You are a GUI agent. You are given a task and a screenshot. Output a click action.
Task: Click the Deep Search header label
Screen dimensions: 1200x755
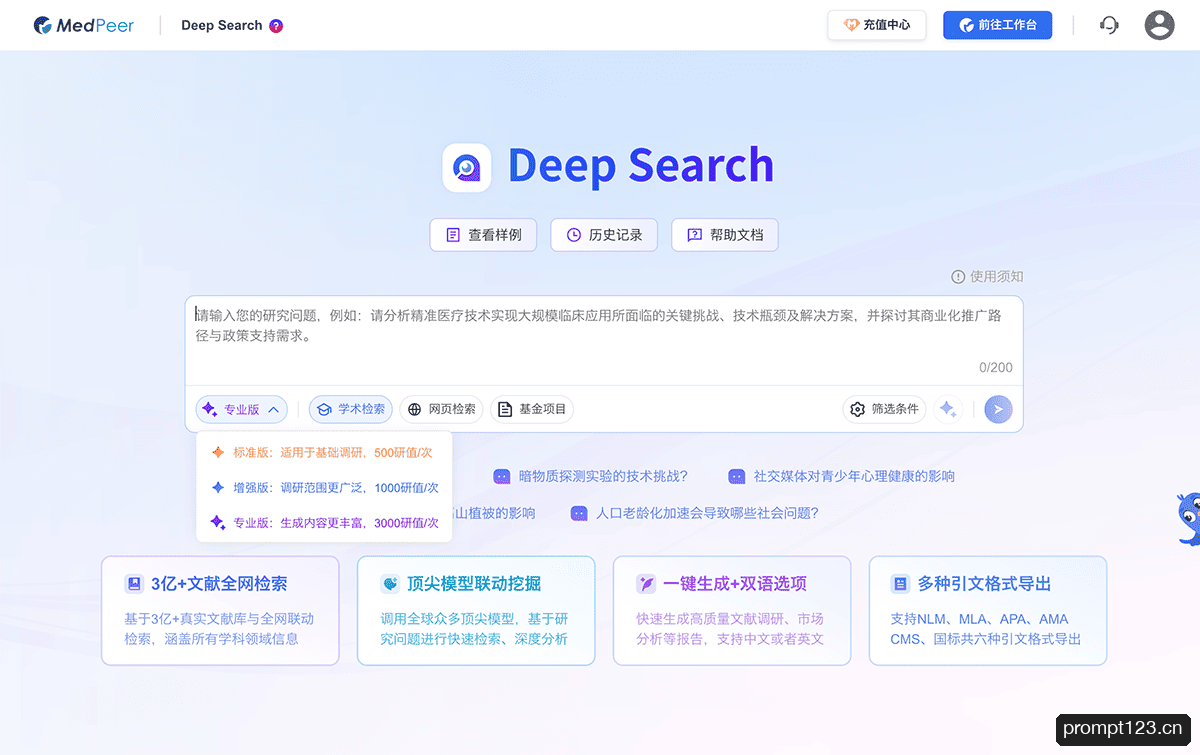[x=221, y=26]
